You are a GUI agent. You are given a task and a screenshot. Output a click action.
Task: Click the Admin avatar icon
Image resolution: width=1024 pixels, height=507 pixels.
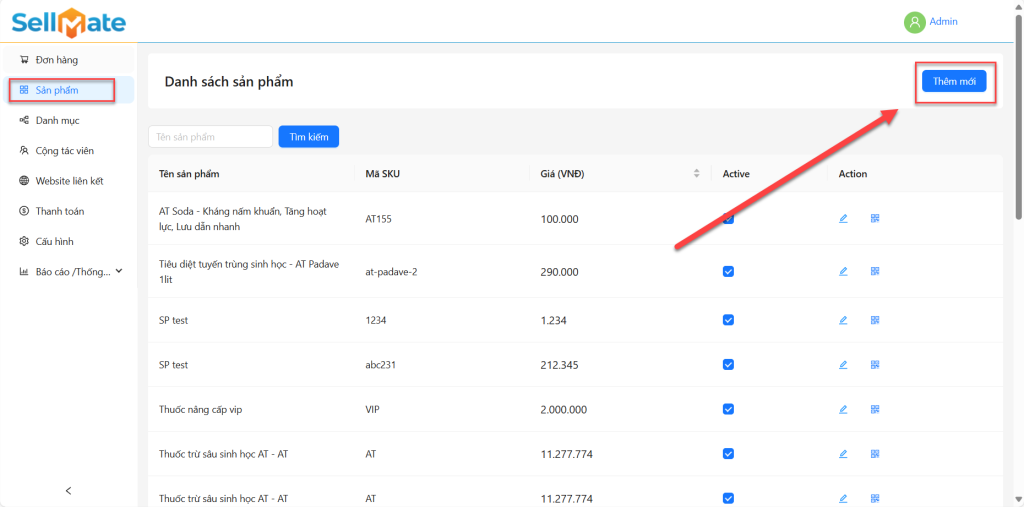(914, 22)
